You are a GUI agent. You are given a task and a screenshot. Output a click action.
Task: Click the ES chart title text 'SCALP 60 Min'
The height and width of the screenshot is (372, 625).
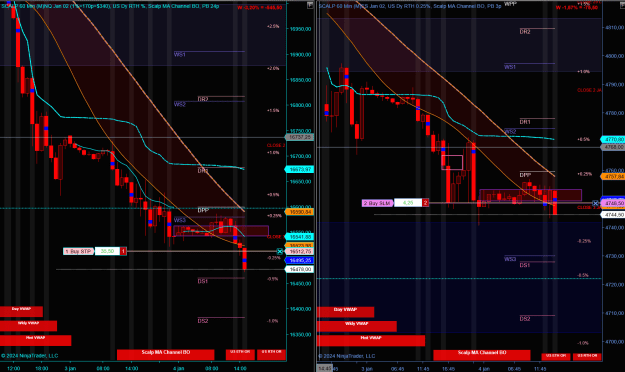336,6
